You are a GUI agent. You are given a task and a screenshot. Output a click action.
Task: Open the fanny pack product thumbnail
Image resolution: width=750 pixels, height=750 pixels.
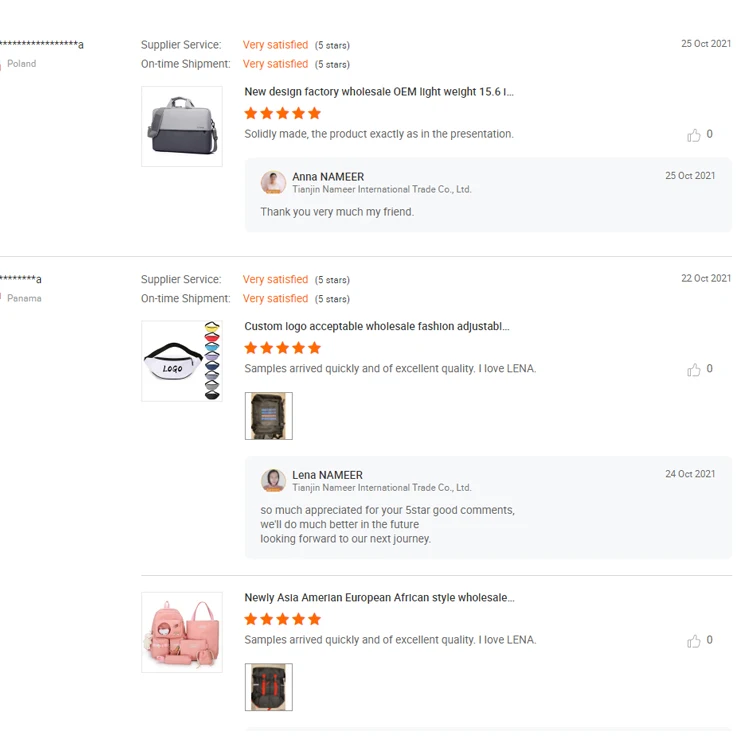(x=182, y=361)
